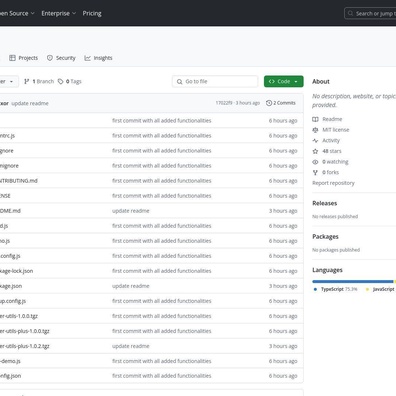Image resolution: width=396 pixels, height=396 pixels.
Task: Open first commit message in CONTRIBUTING.md row
Action: (162, 181)
